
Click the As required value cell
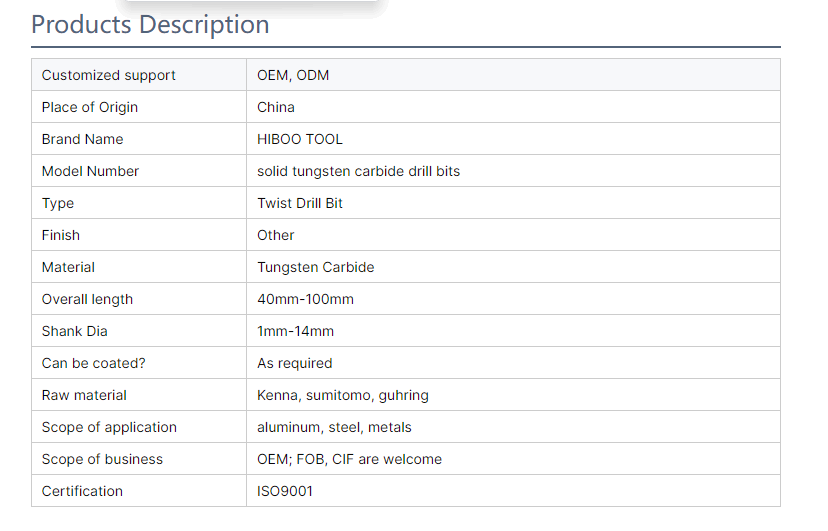(295, 363)
